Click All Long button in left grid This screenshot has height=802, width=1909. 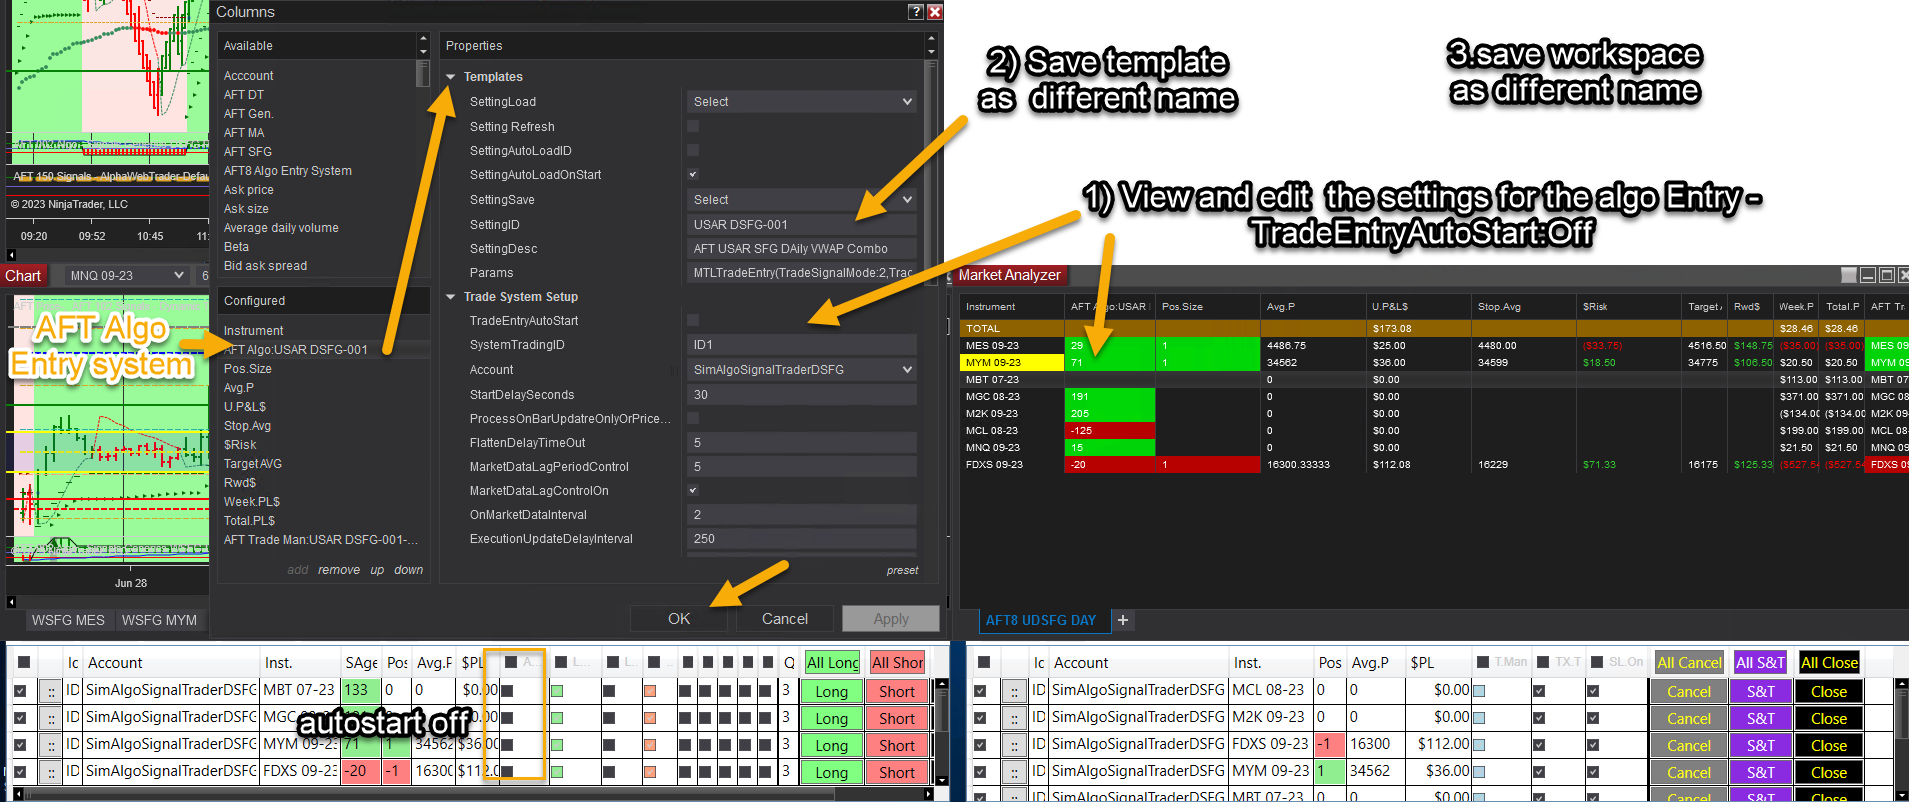click(832, 662)
